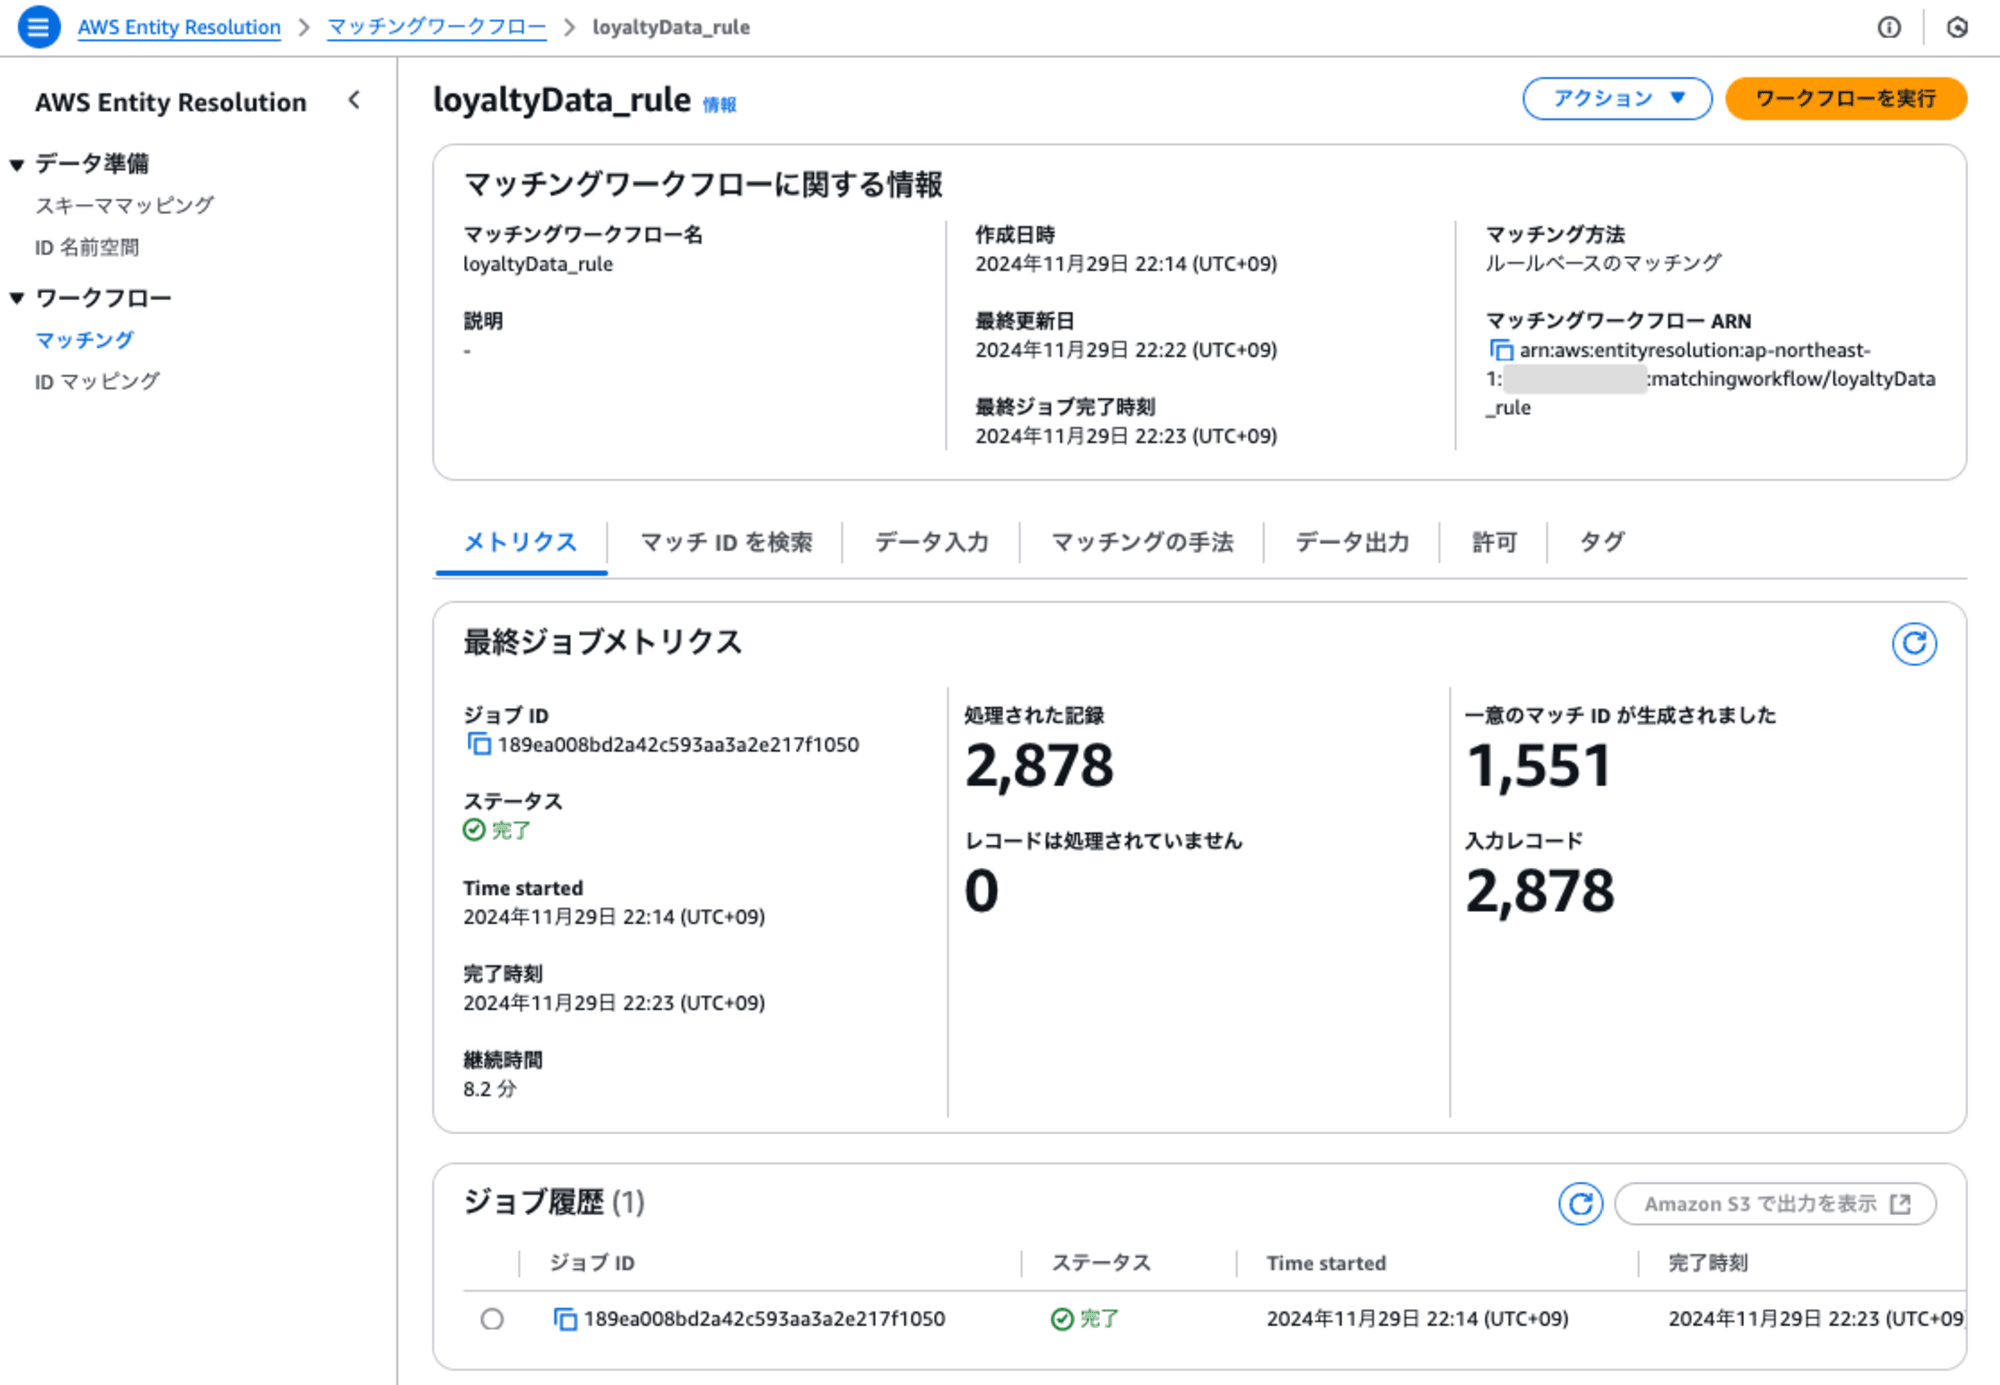The image size is (2000, 1385).
Task: Click loyaltyData_rule breadcrumb text
Action: [671, 27]
